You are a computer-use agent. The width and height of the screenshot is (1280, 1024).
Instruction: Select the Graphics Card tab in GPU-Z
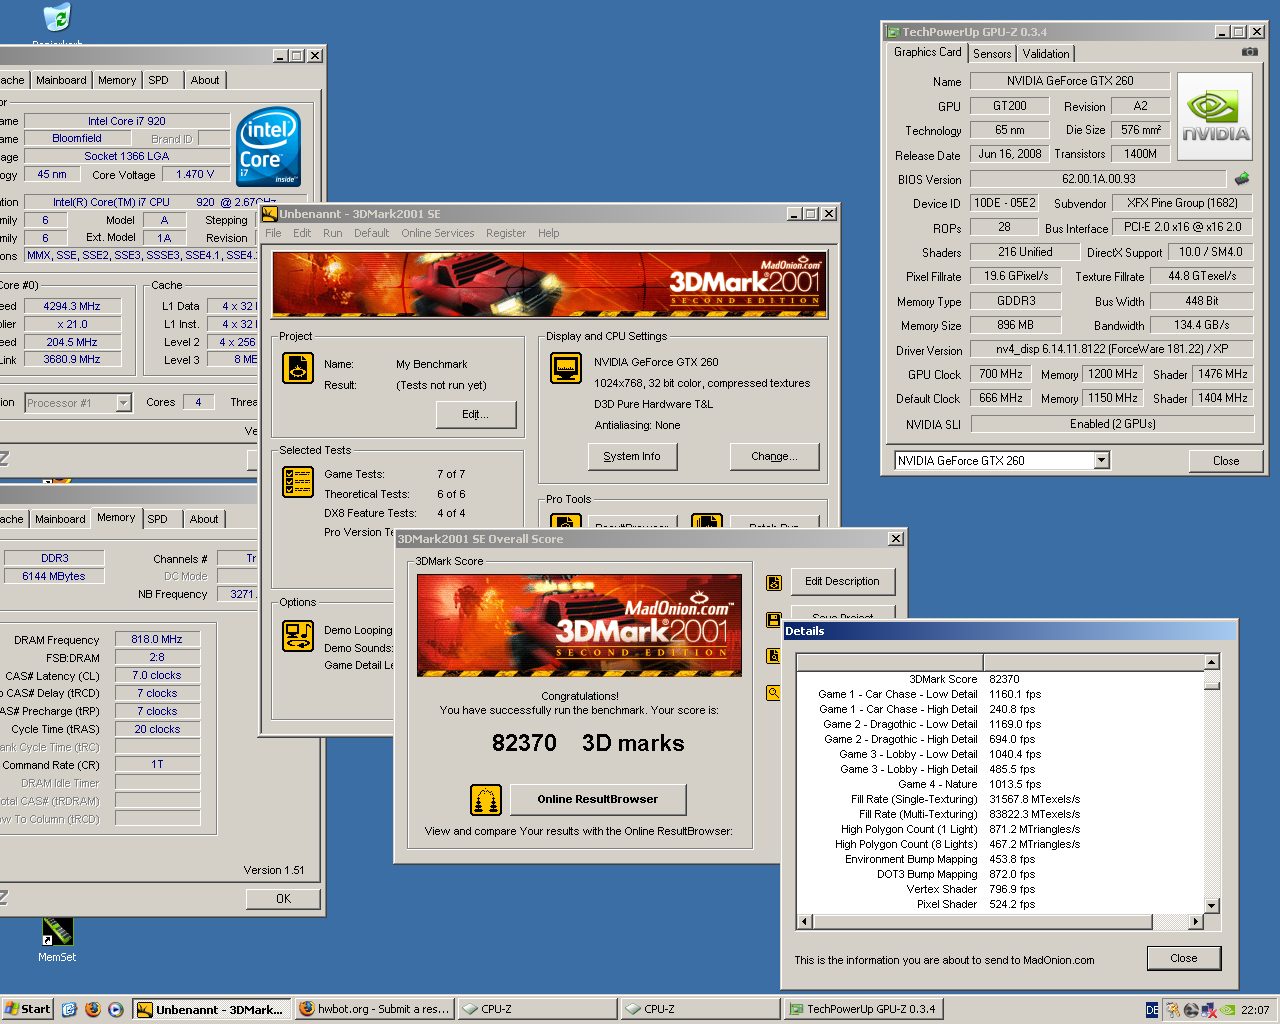coord(927,52)
